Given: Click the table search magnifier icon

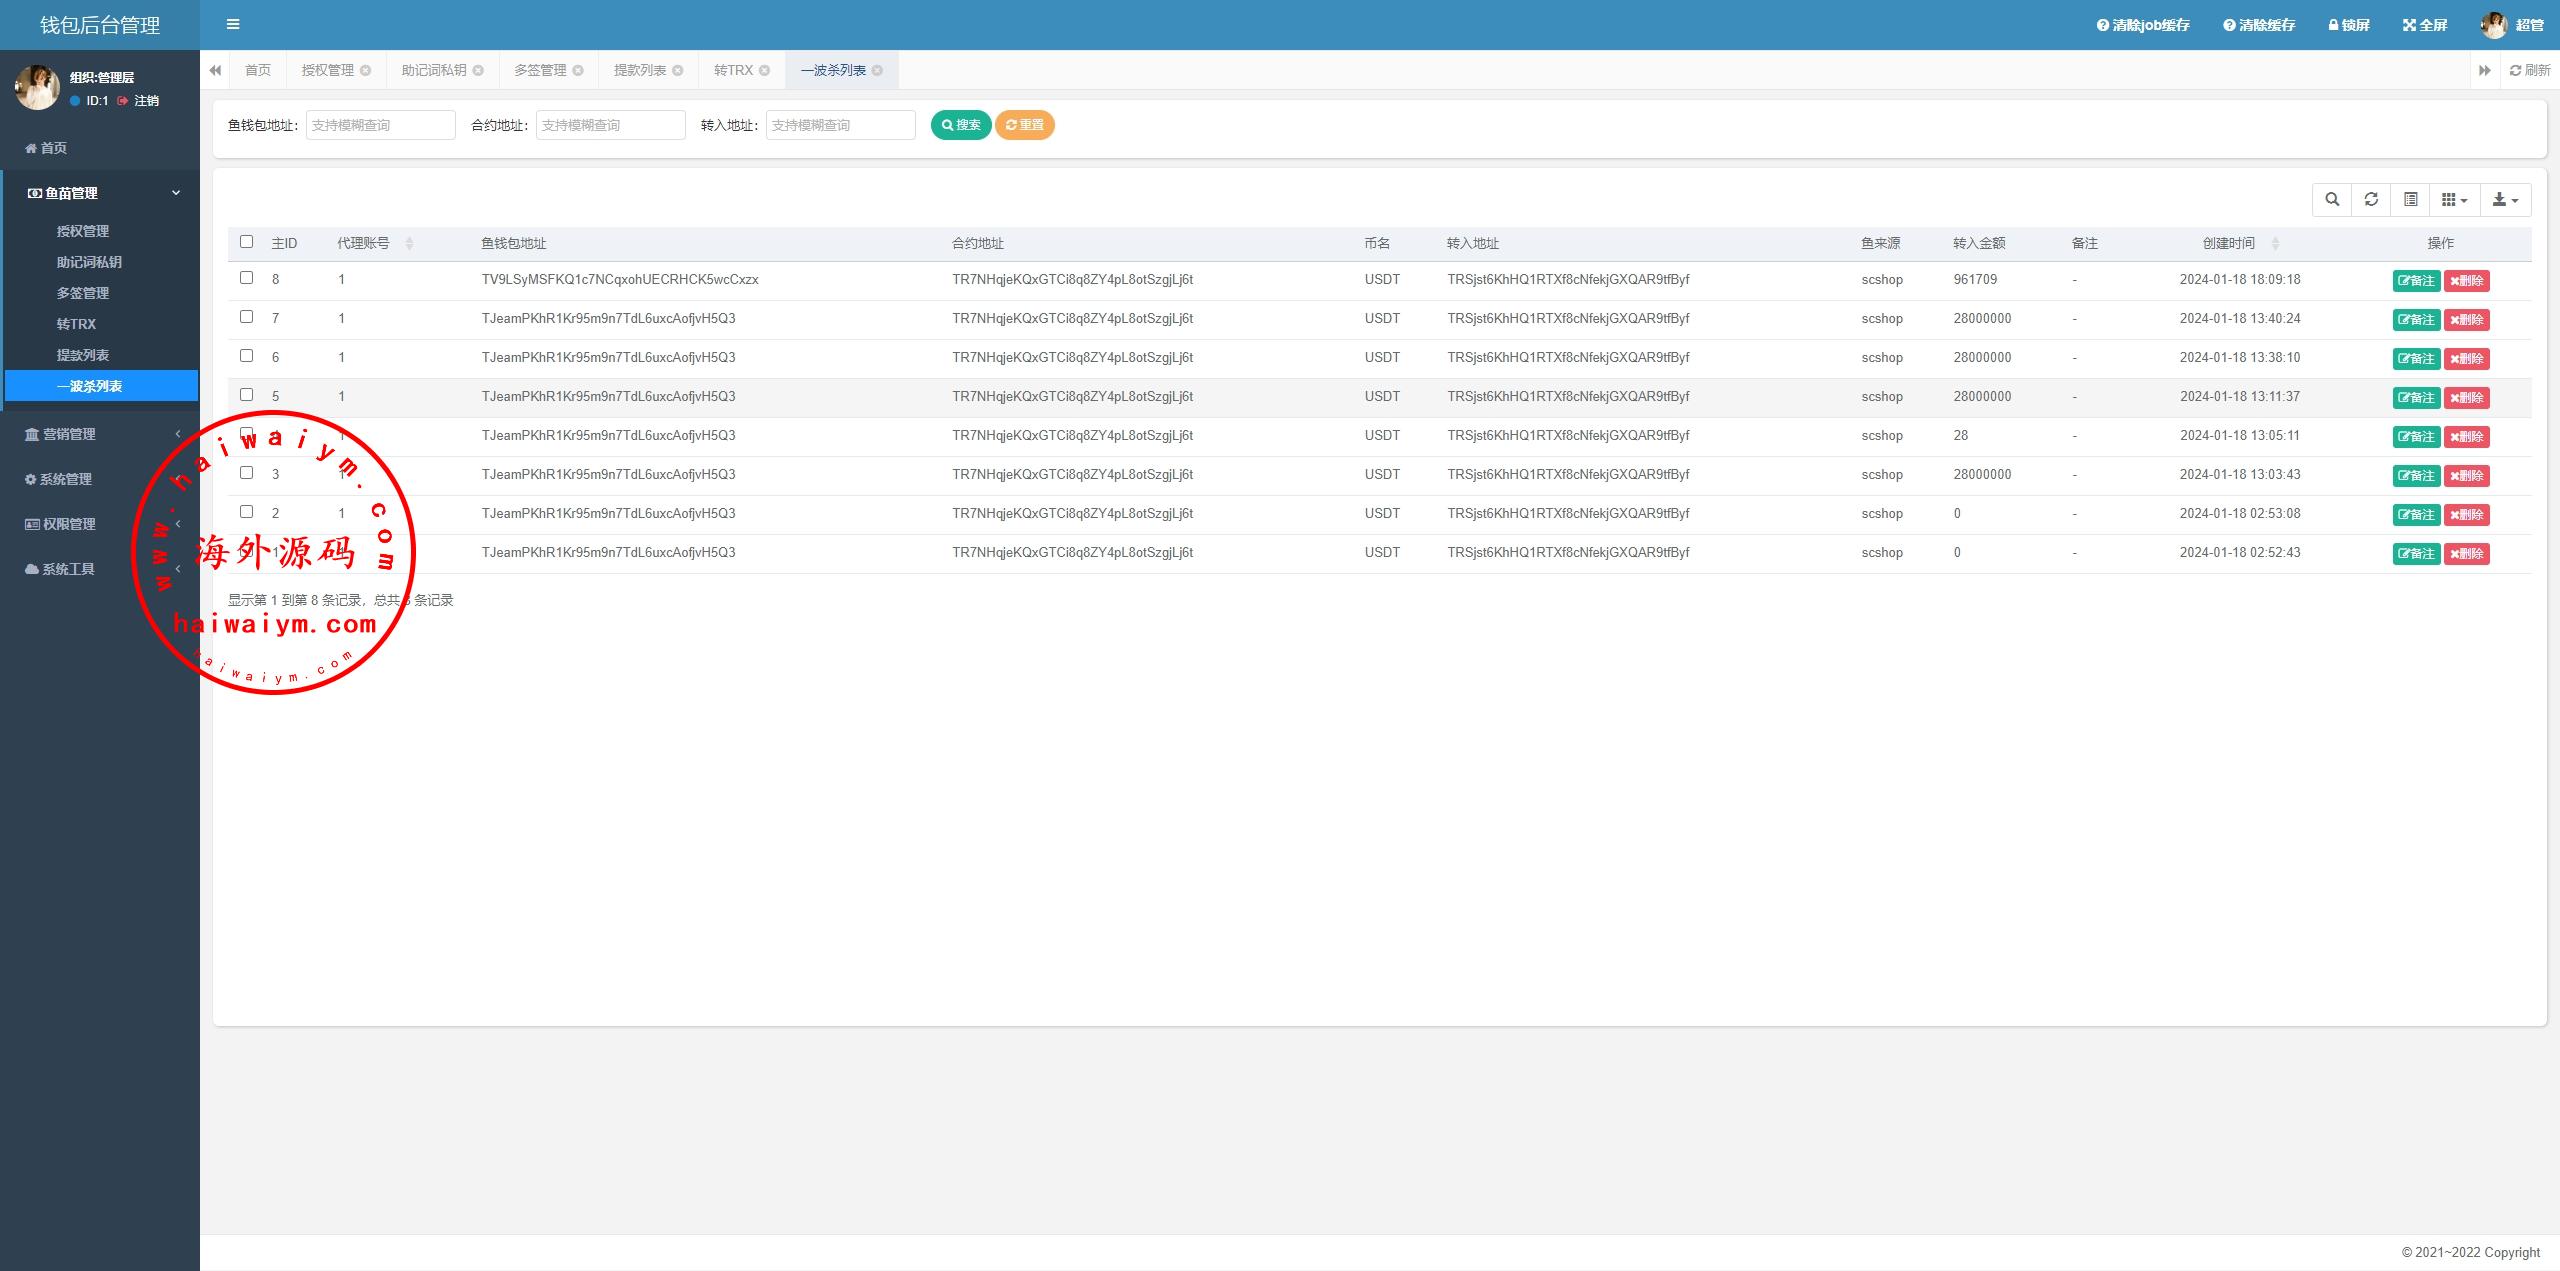Looking at the screenshot, I should click(2332, 200).
